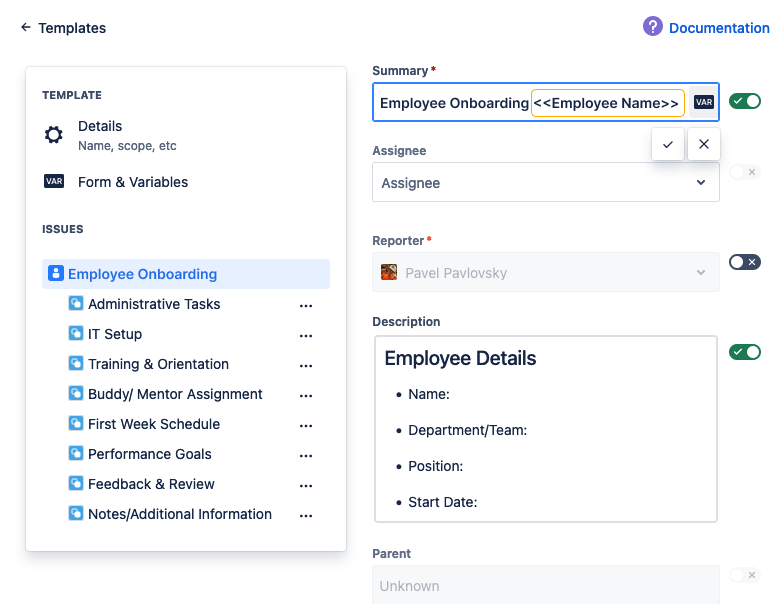782x604 pixels.
Task: Open template Details settings
Action: click(100, 135)
